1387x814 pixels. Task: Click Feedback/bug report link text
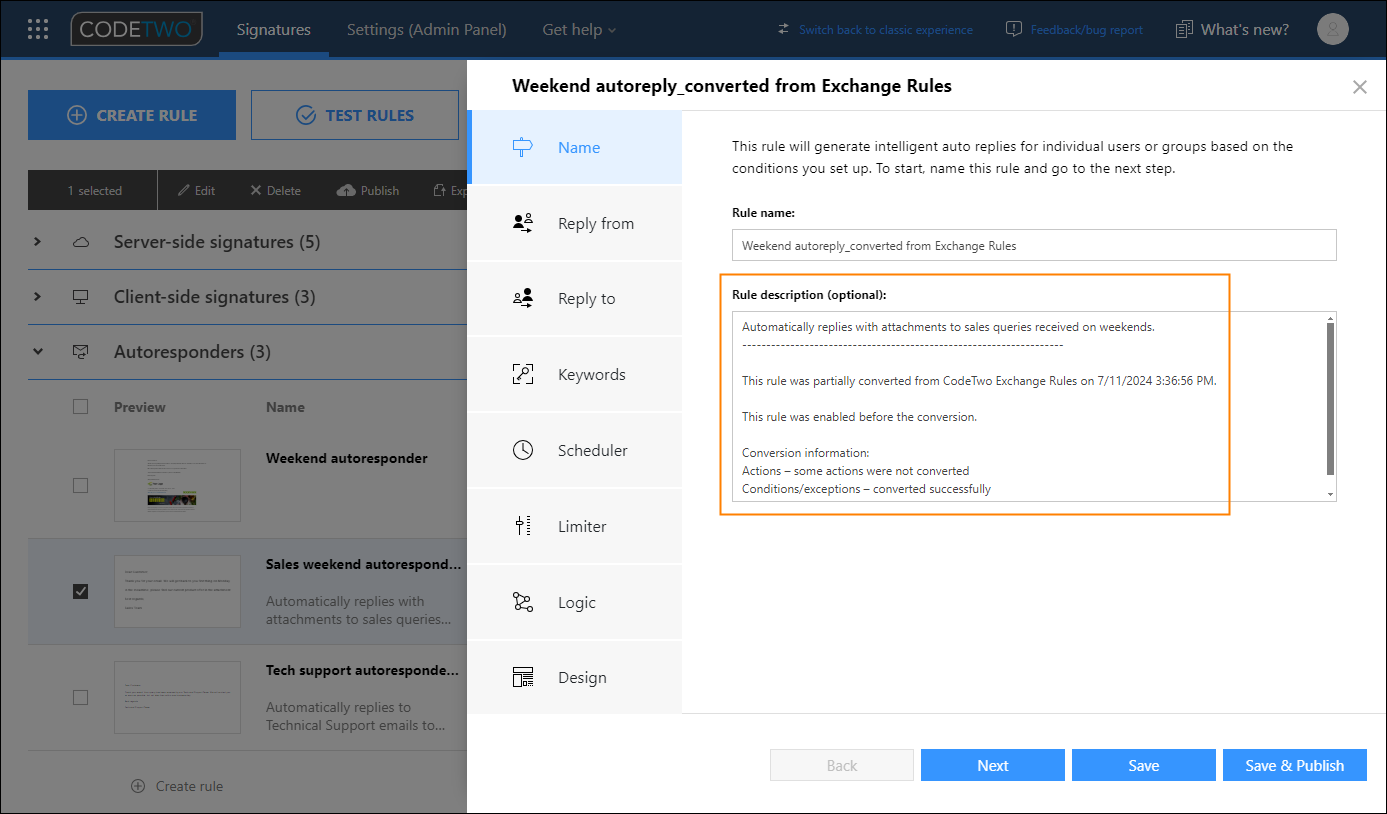[1087, 30]
